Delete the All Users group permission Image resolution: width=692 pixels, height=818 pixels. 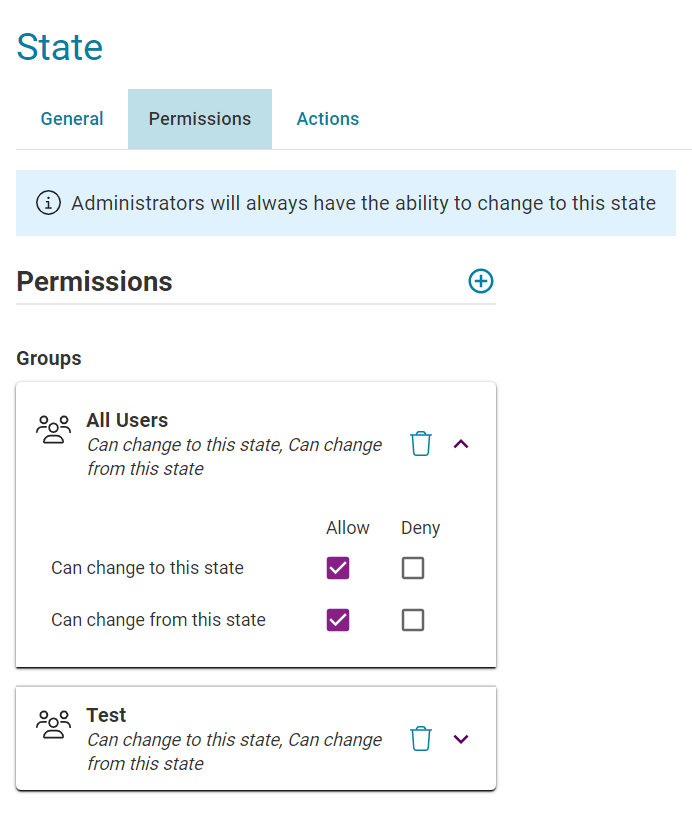421,444
